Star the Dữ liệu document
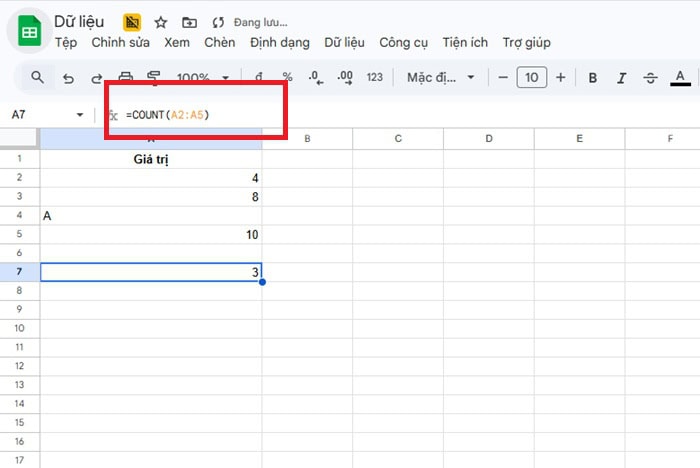 pos(160,22)
